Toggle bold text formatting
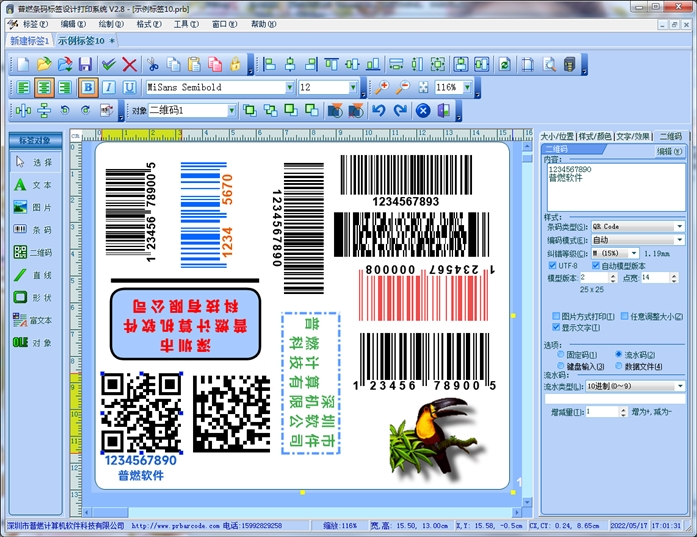 (86, 87)
